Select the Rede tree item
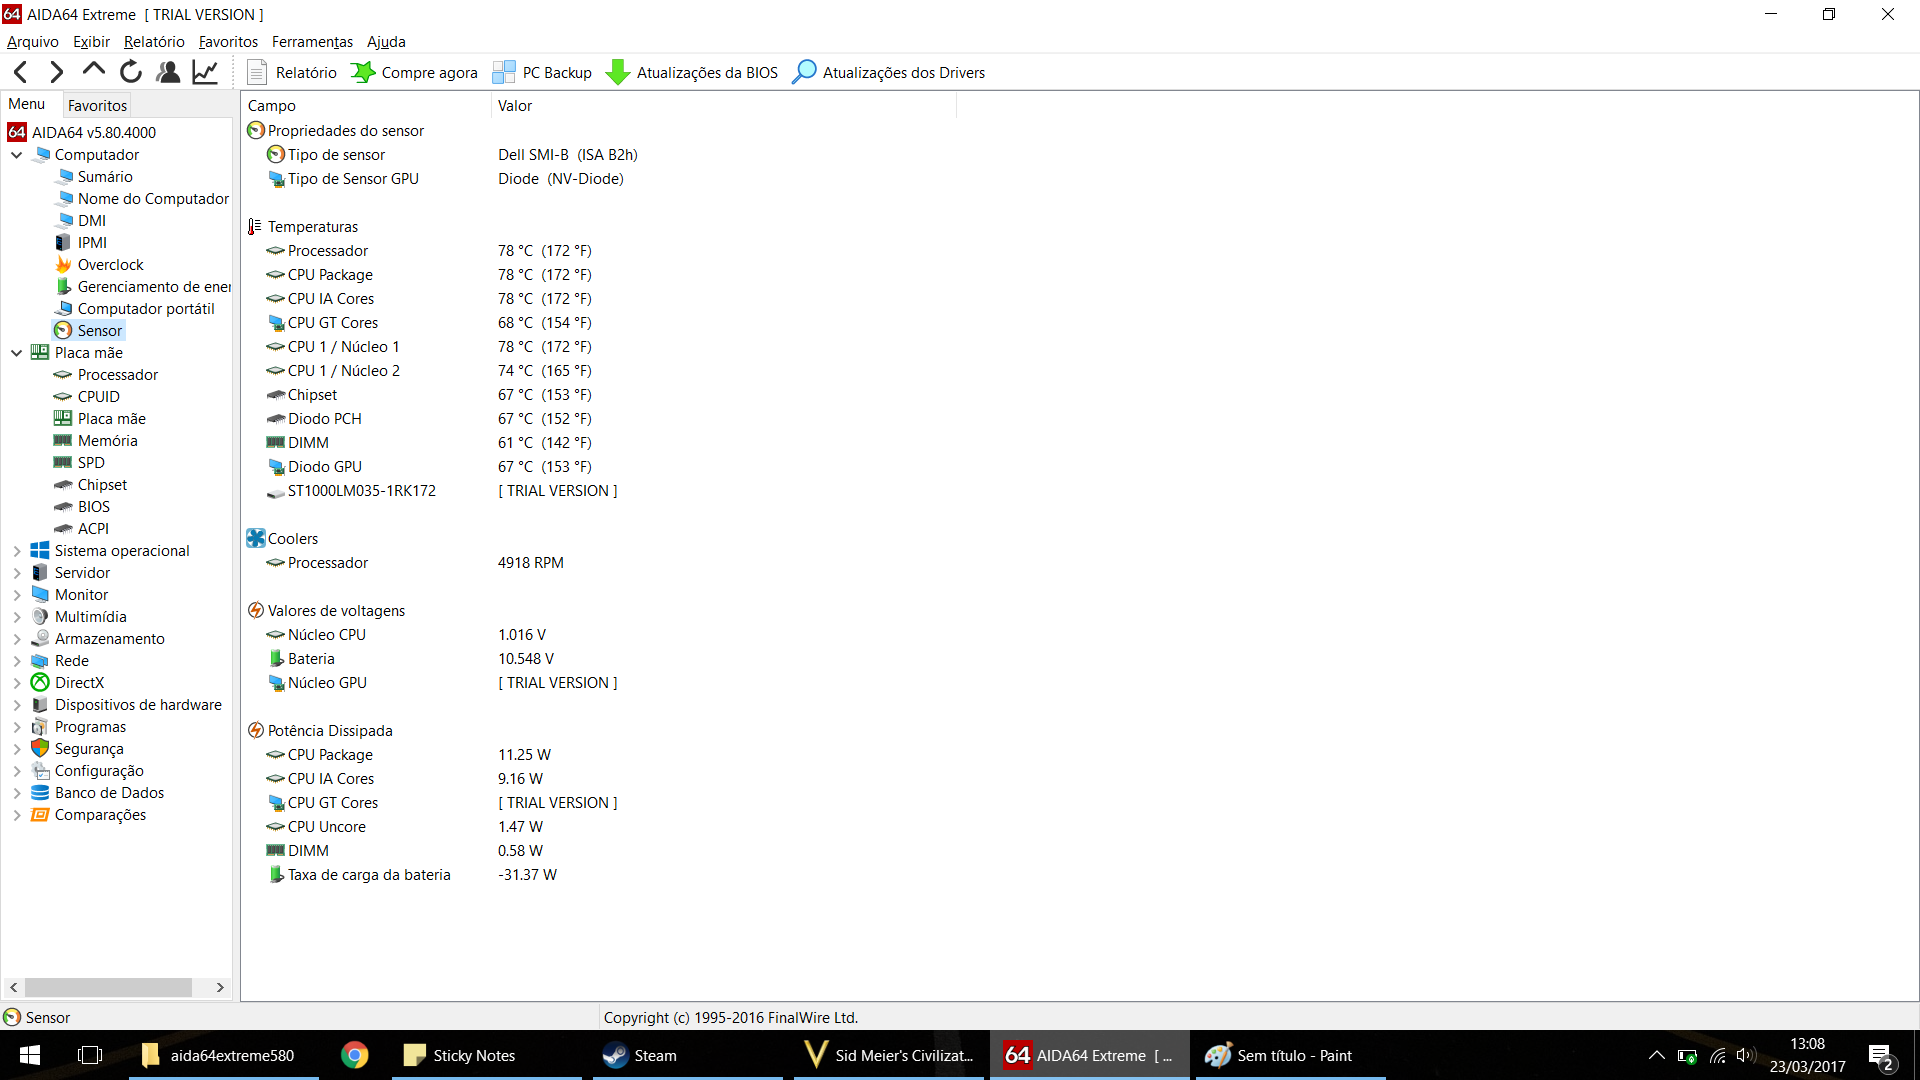1920x1080 pixels. pyautogui.click(x=72, y=661)
